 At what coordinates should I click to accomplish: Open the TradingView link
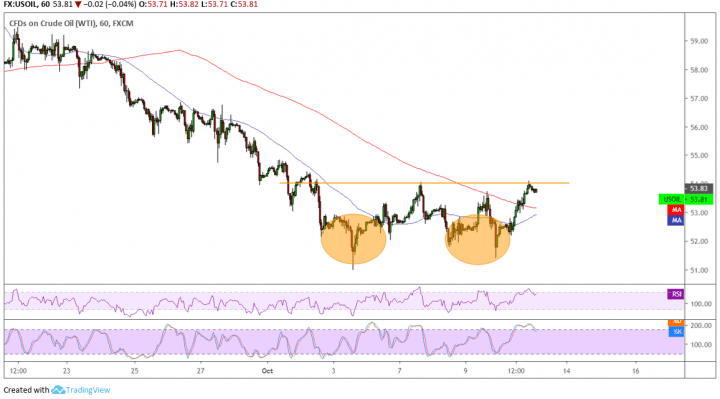tap(88, 390)
